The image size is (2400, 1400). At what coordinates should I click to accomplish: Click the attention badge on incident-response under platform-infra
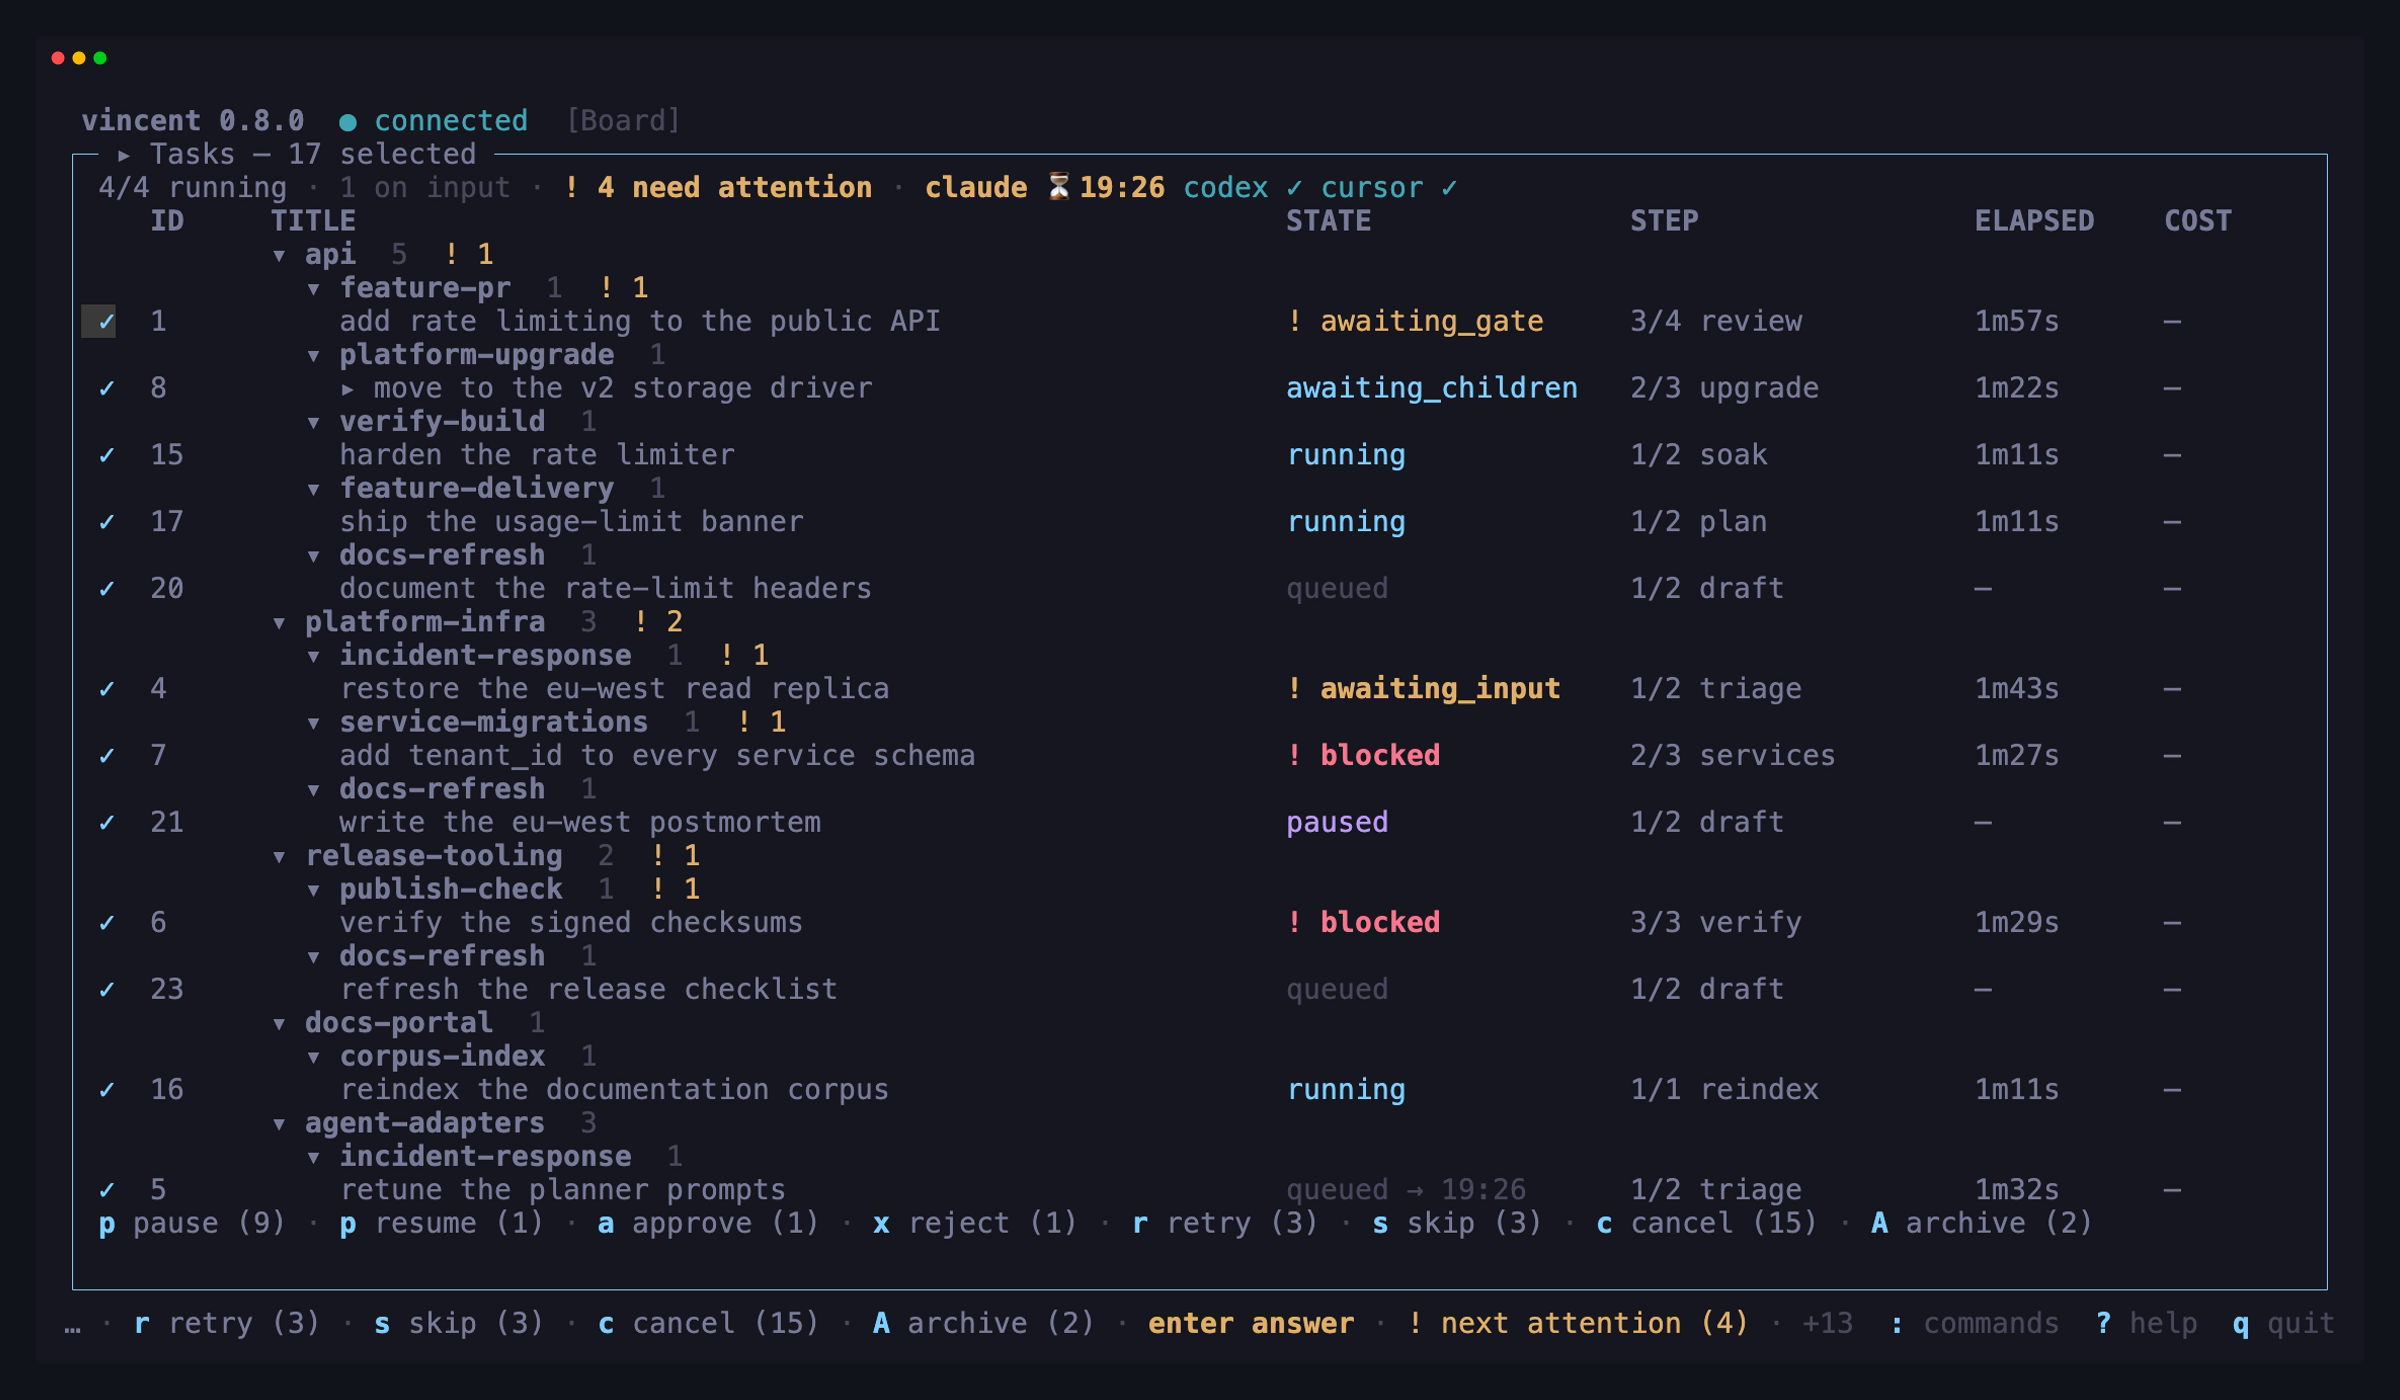pos(744,655)
